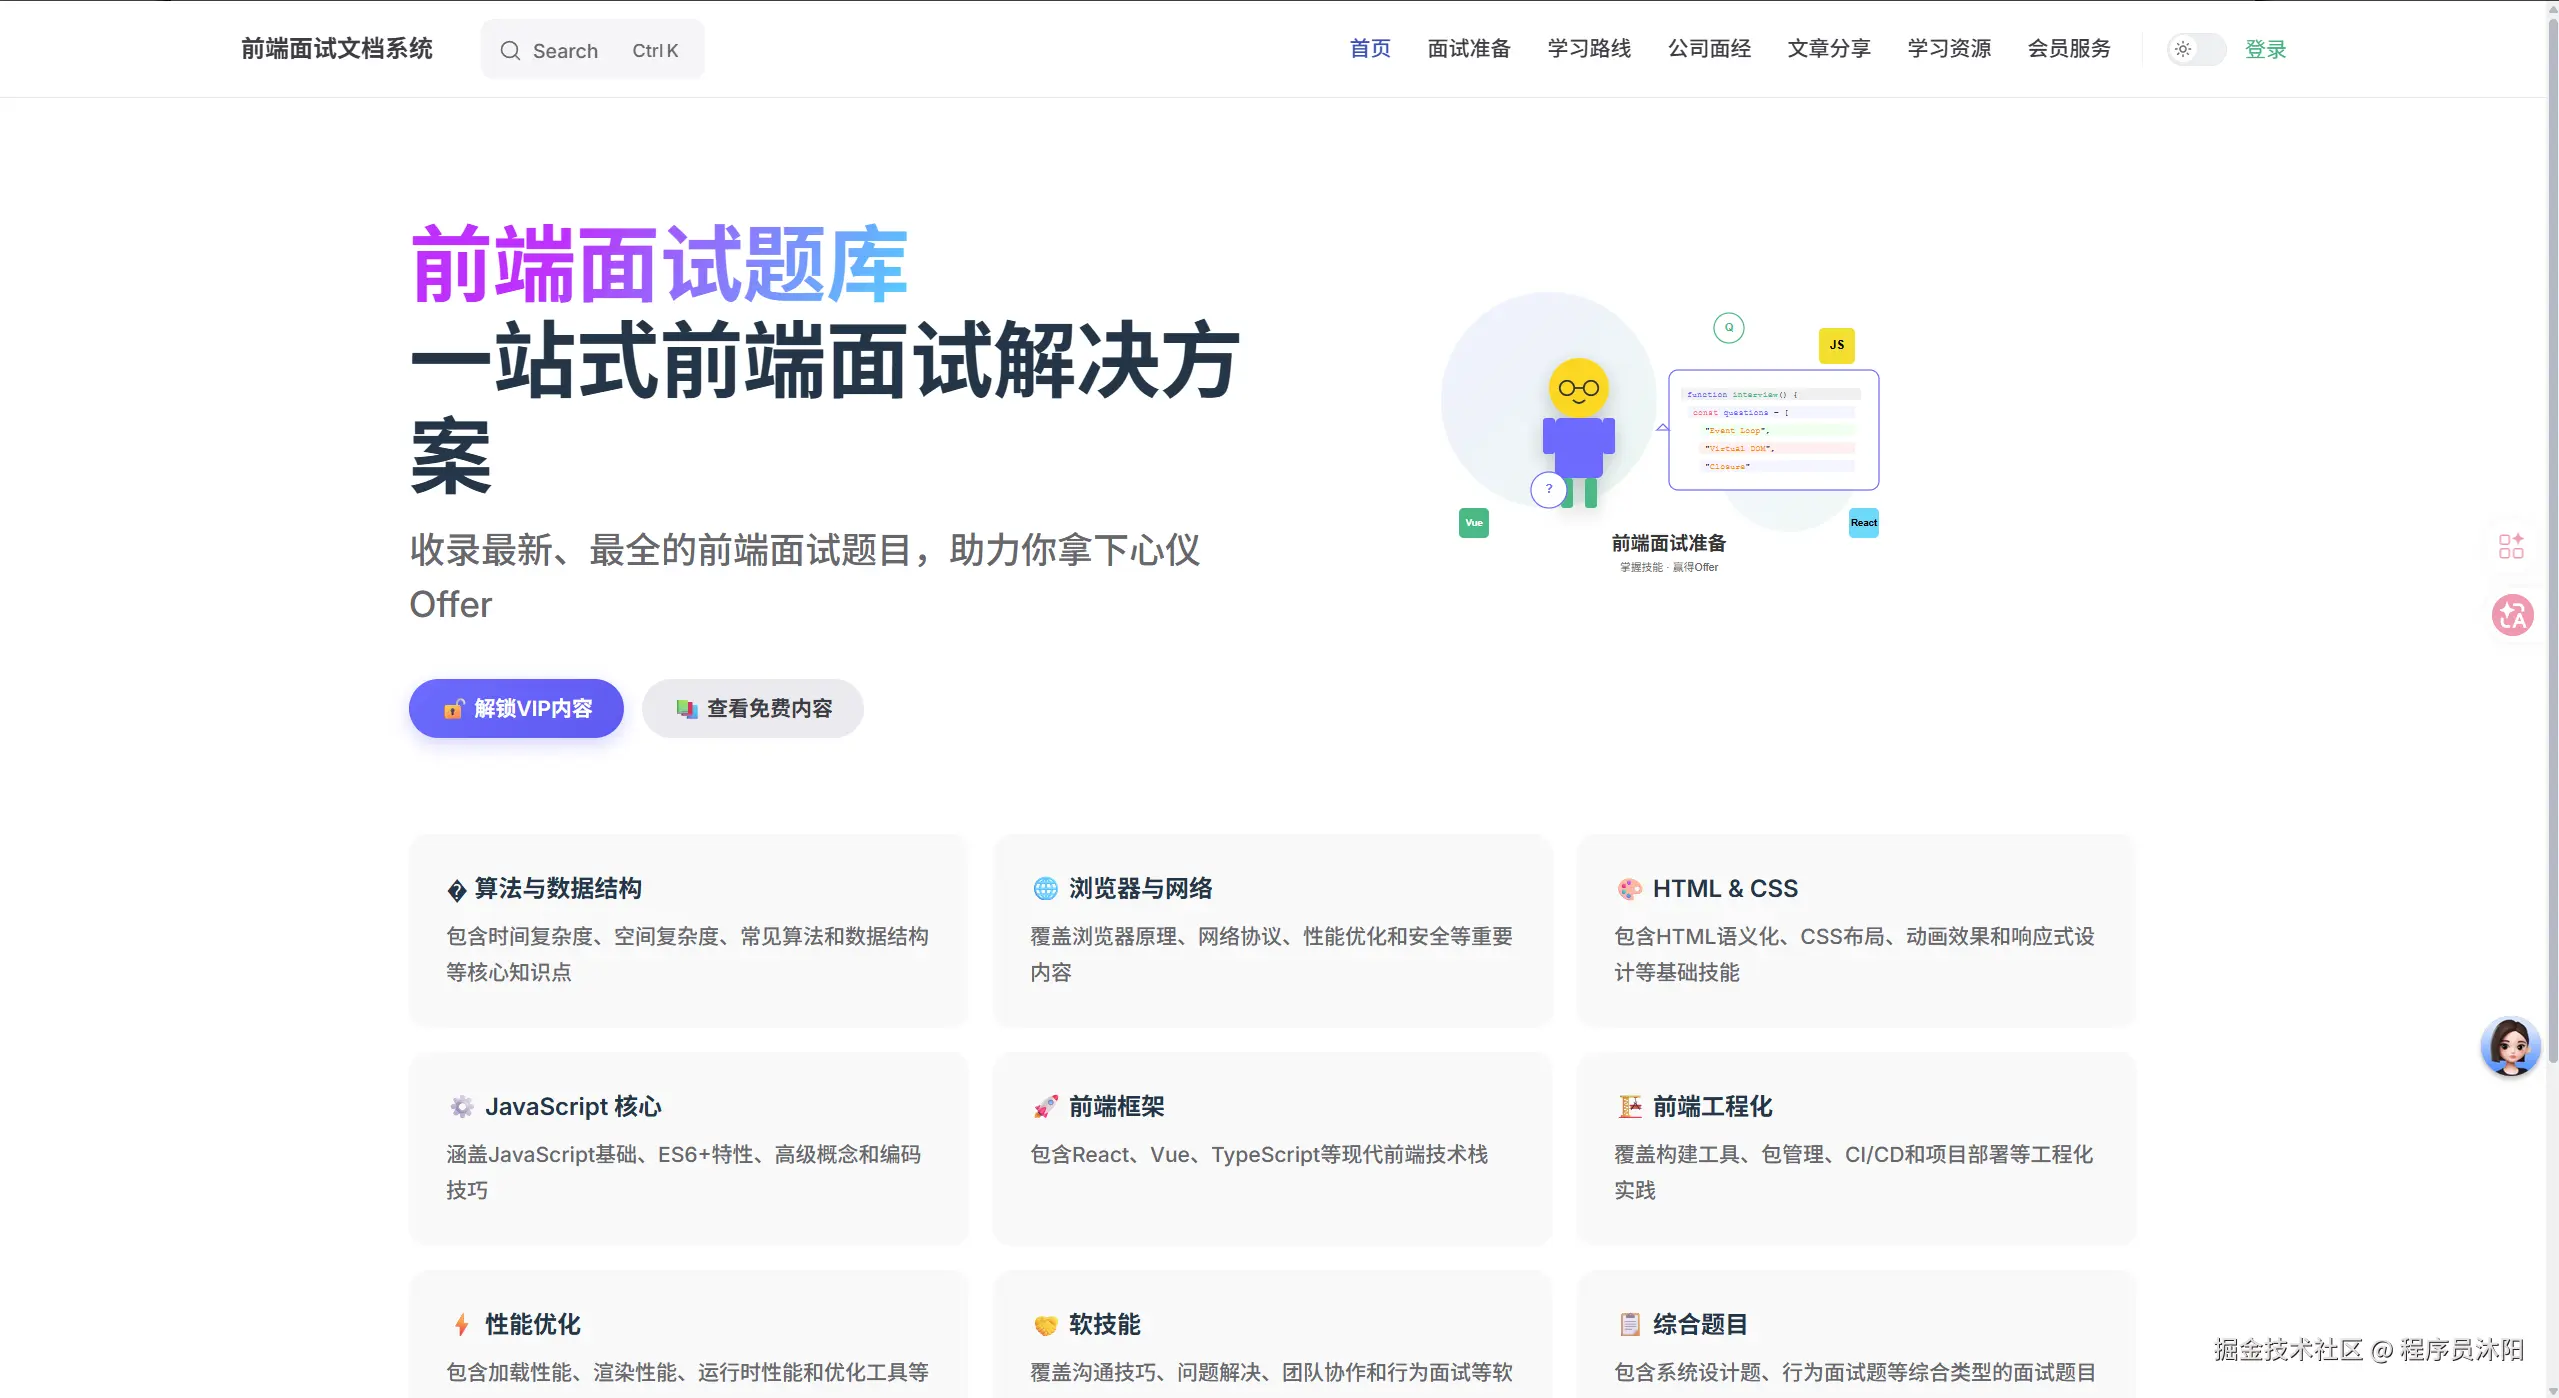Open the HTML & CSS card
Viewport: 2559px width, 1398px height.
pyautogui.click(x=1855, y=929)
